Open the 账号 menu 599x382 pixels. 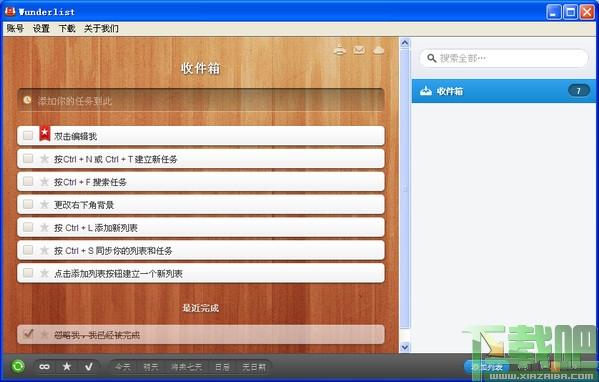[15, 28]
